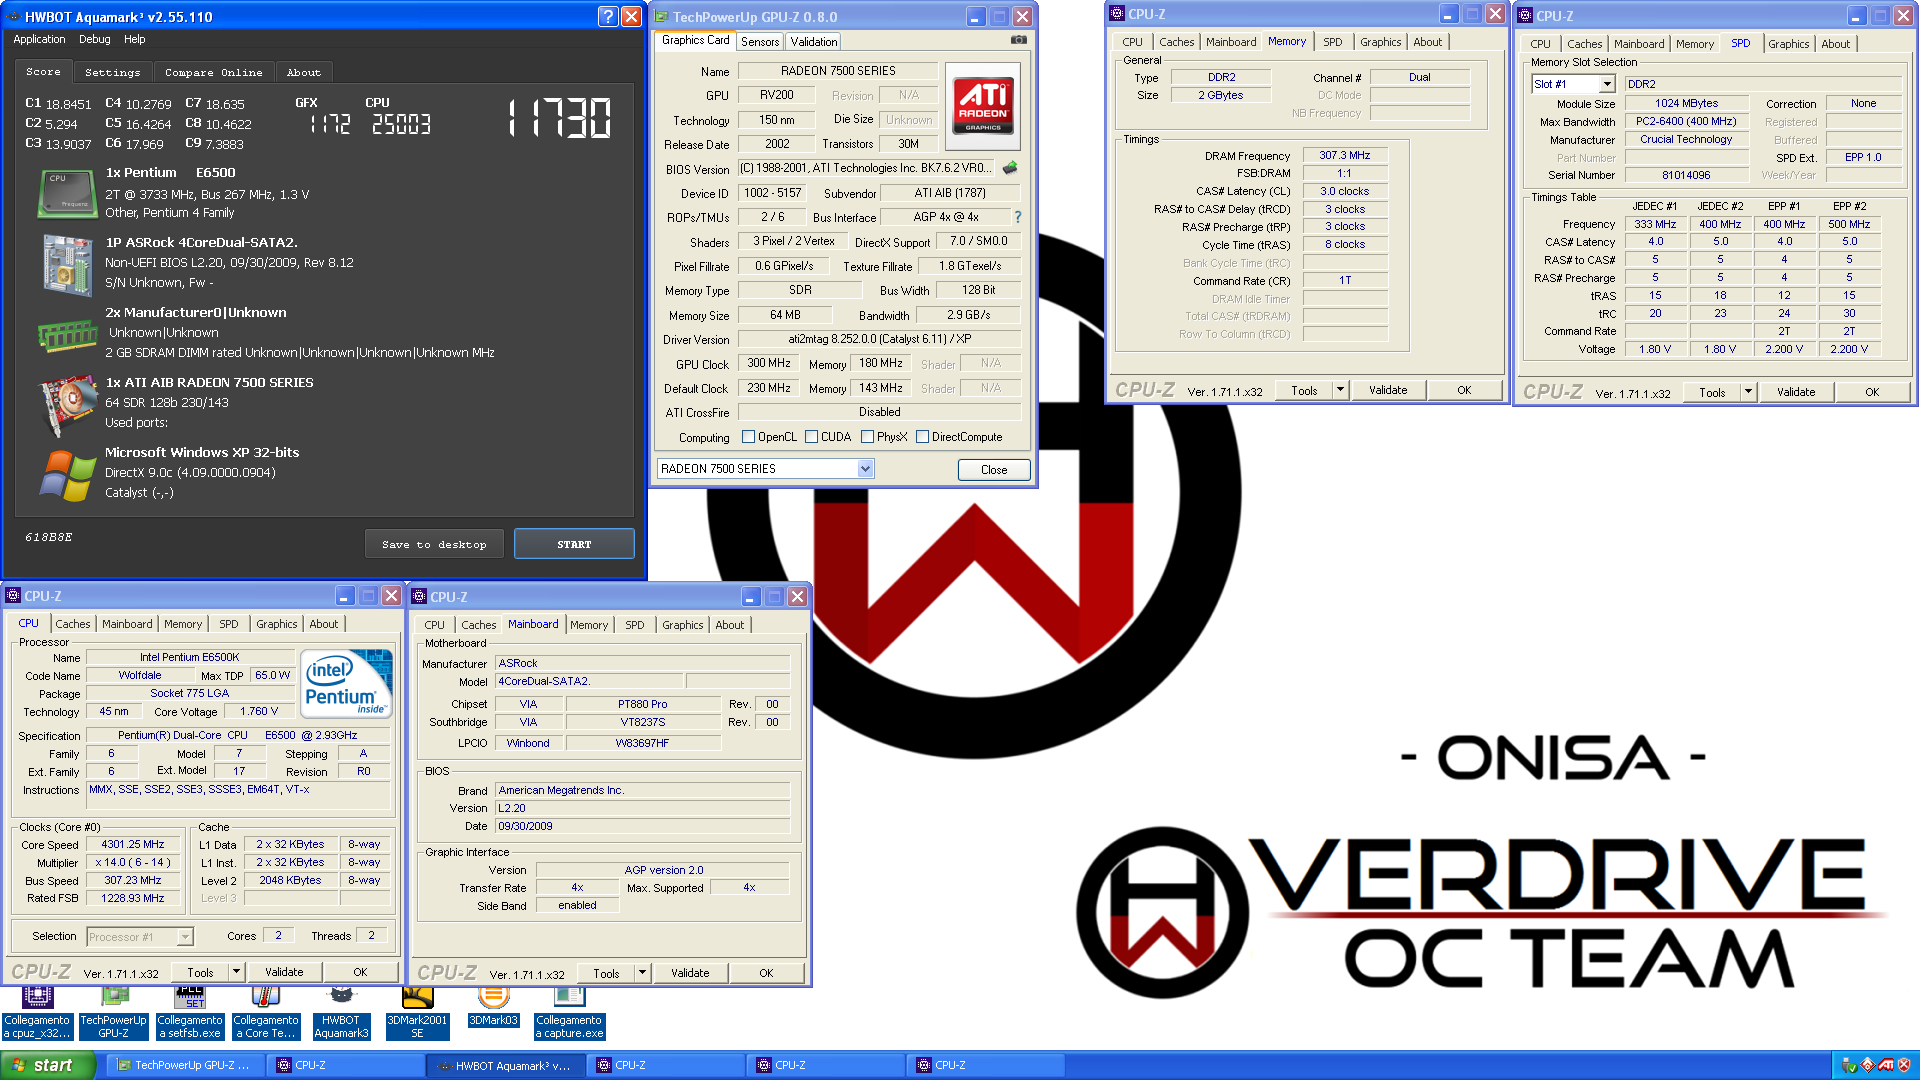Select HWBOT Aquamark in the taskbar
1920x1080 pixels.
click(506, 1065)
